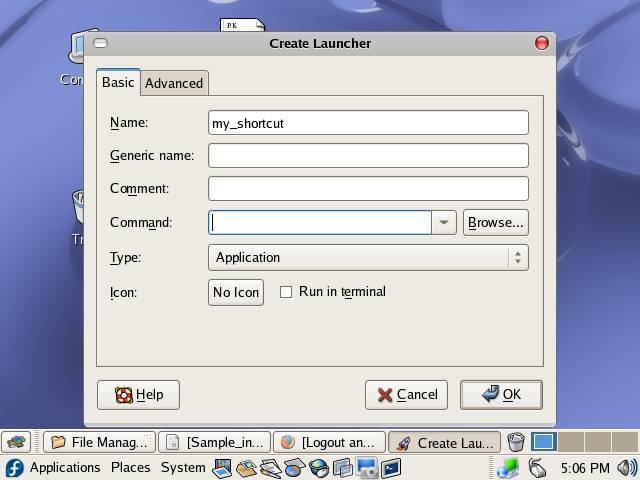
Task: Click Cancel to dismiss the launcher dialog
Action: point(406,394)
